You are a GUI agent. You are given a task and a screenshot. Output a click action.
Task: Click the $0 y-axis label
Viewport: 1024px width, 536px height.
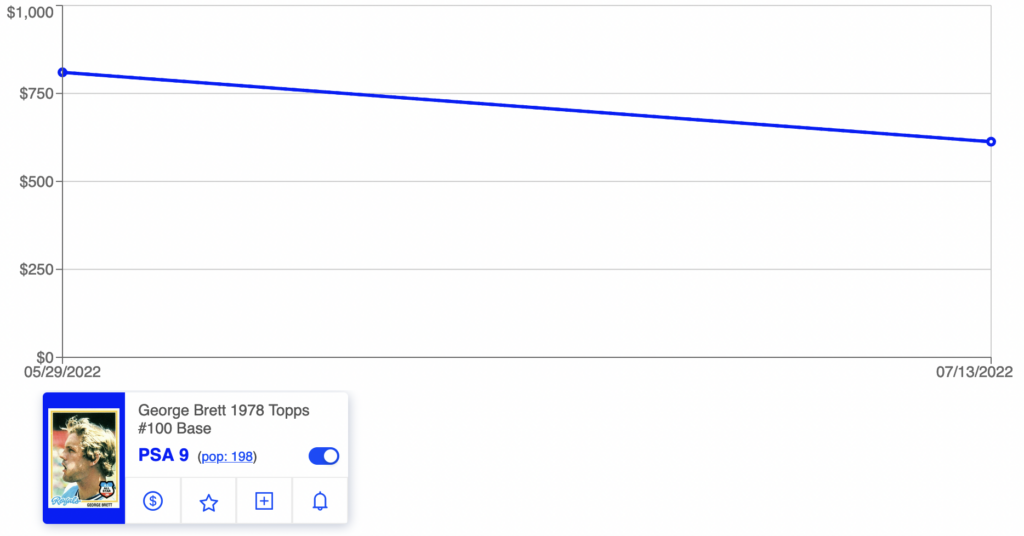[x=45, y=357]
